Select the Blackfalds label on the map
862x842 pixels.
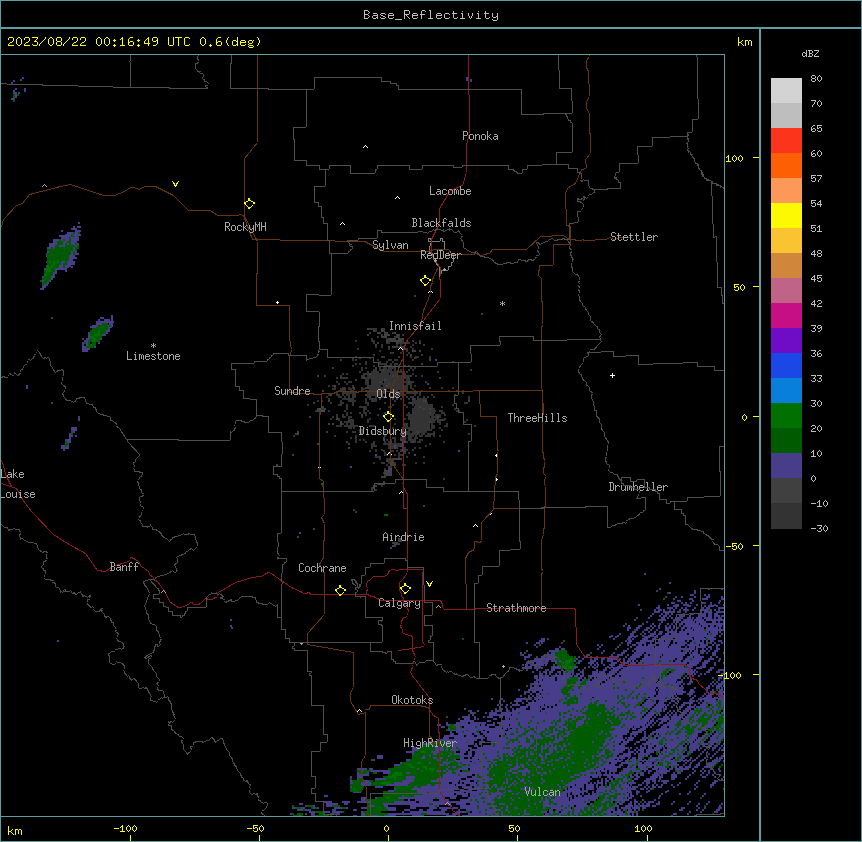(x=441, y=223)
